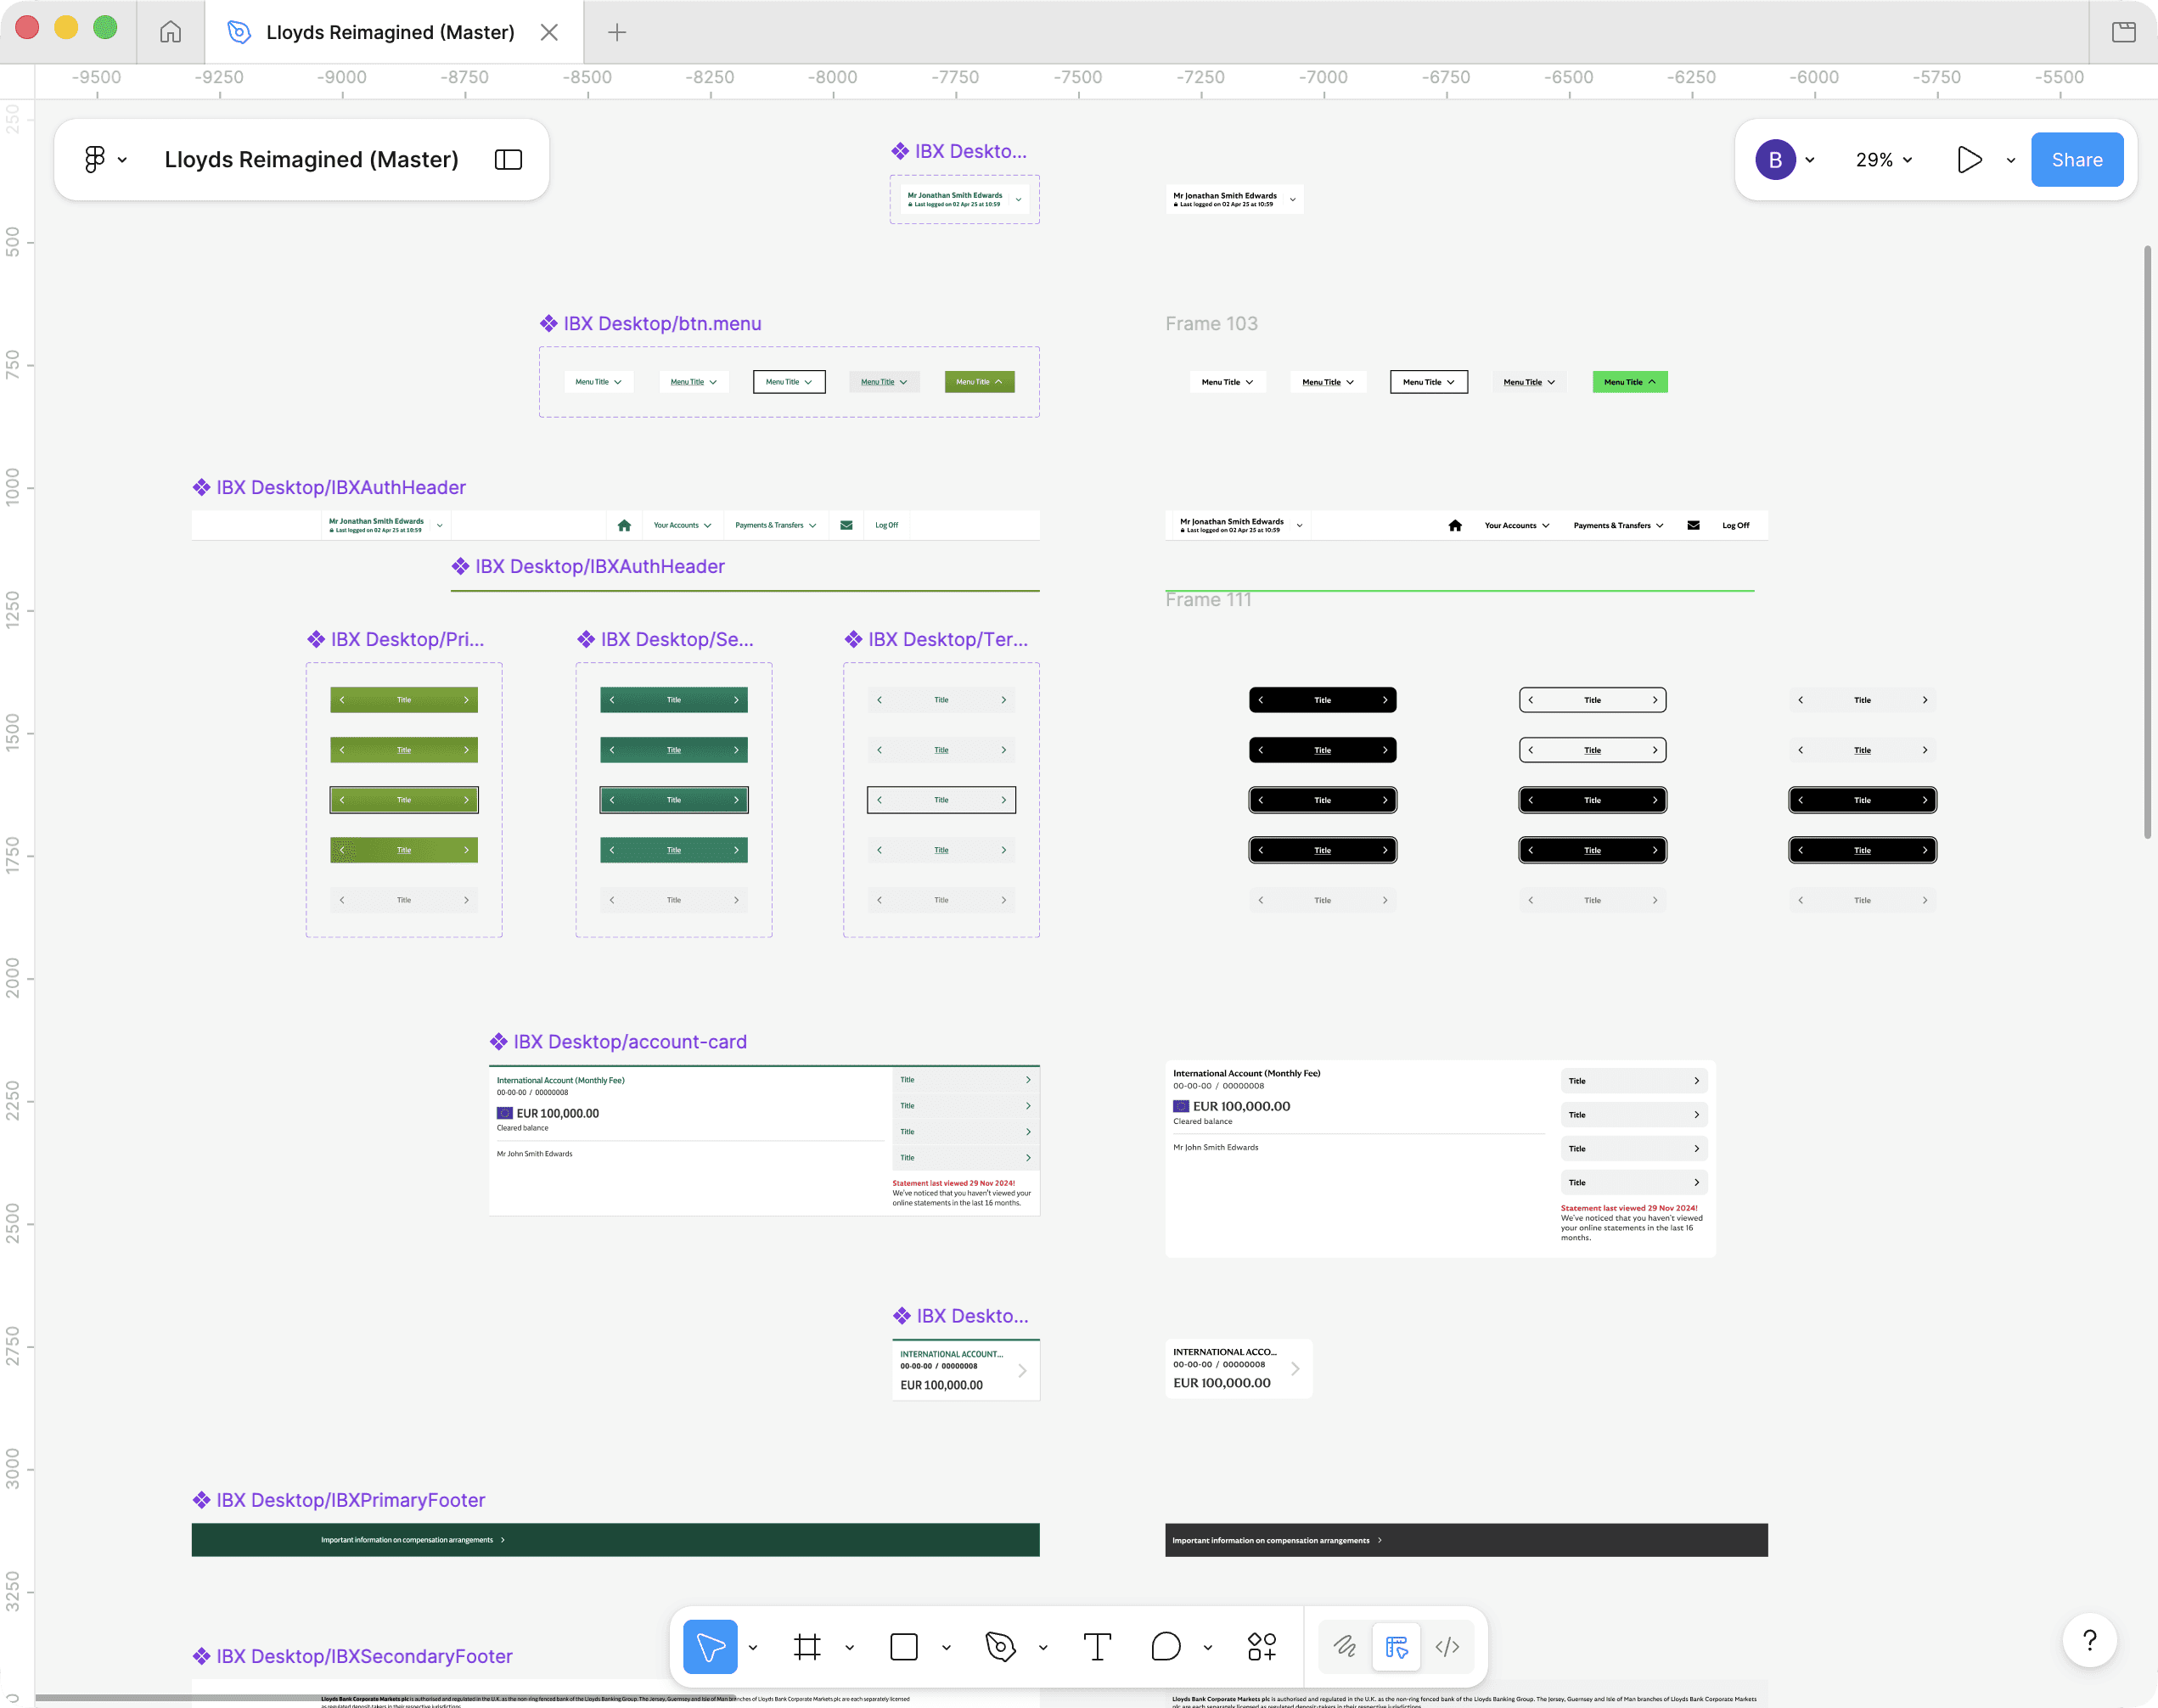Open the help question mark button
Screen dimensions: 2158x1708
click(x=2089, y=1640)
